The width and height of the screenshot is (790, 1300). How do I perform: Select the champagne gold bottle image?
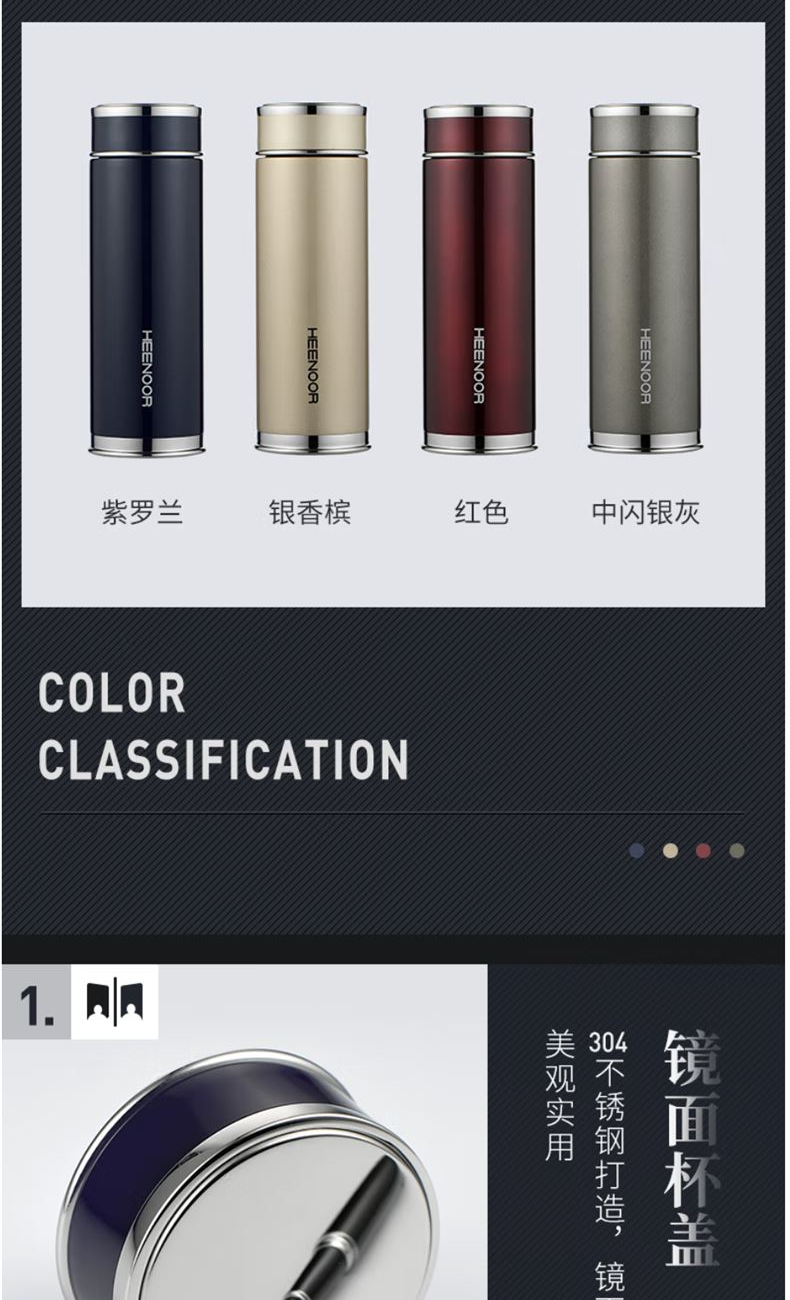[x=312, y=278]
